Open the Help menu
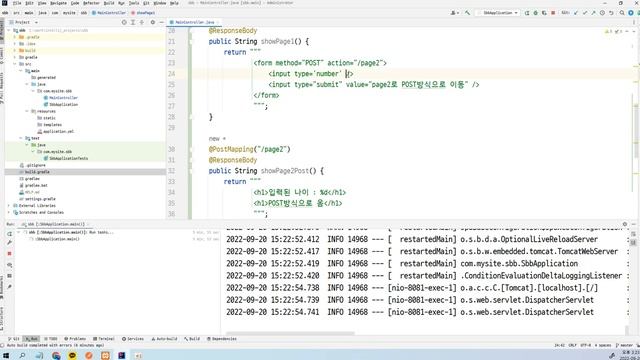Screen dimensions: 640x360 click(x=174, y=3)
